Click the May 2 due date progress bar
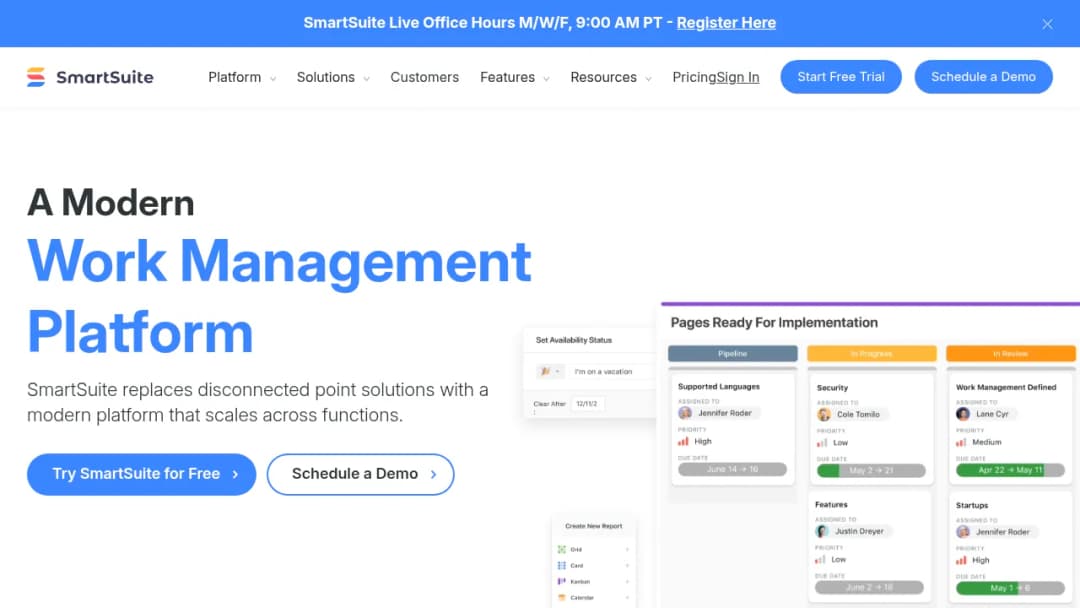 [871, 471]
